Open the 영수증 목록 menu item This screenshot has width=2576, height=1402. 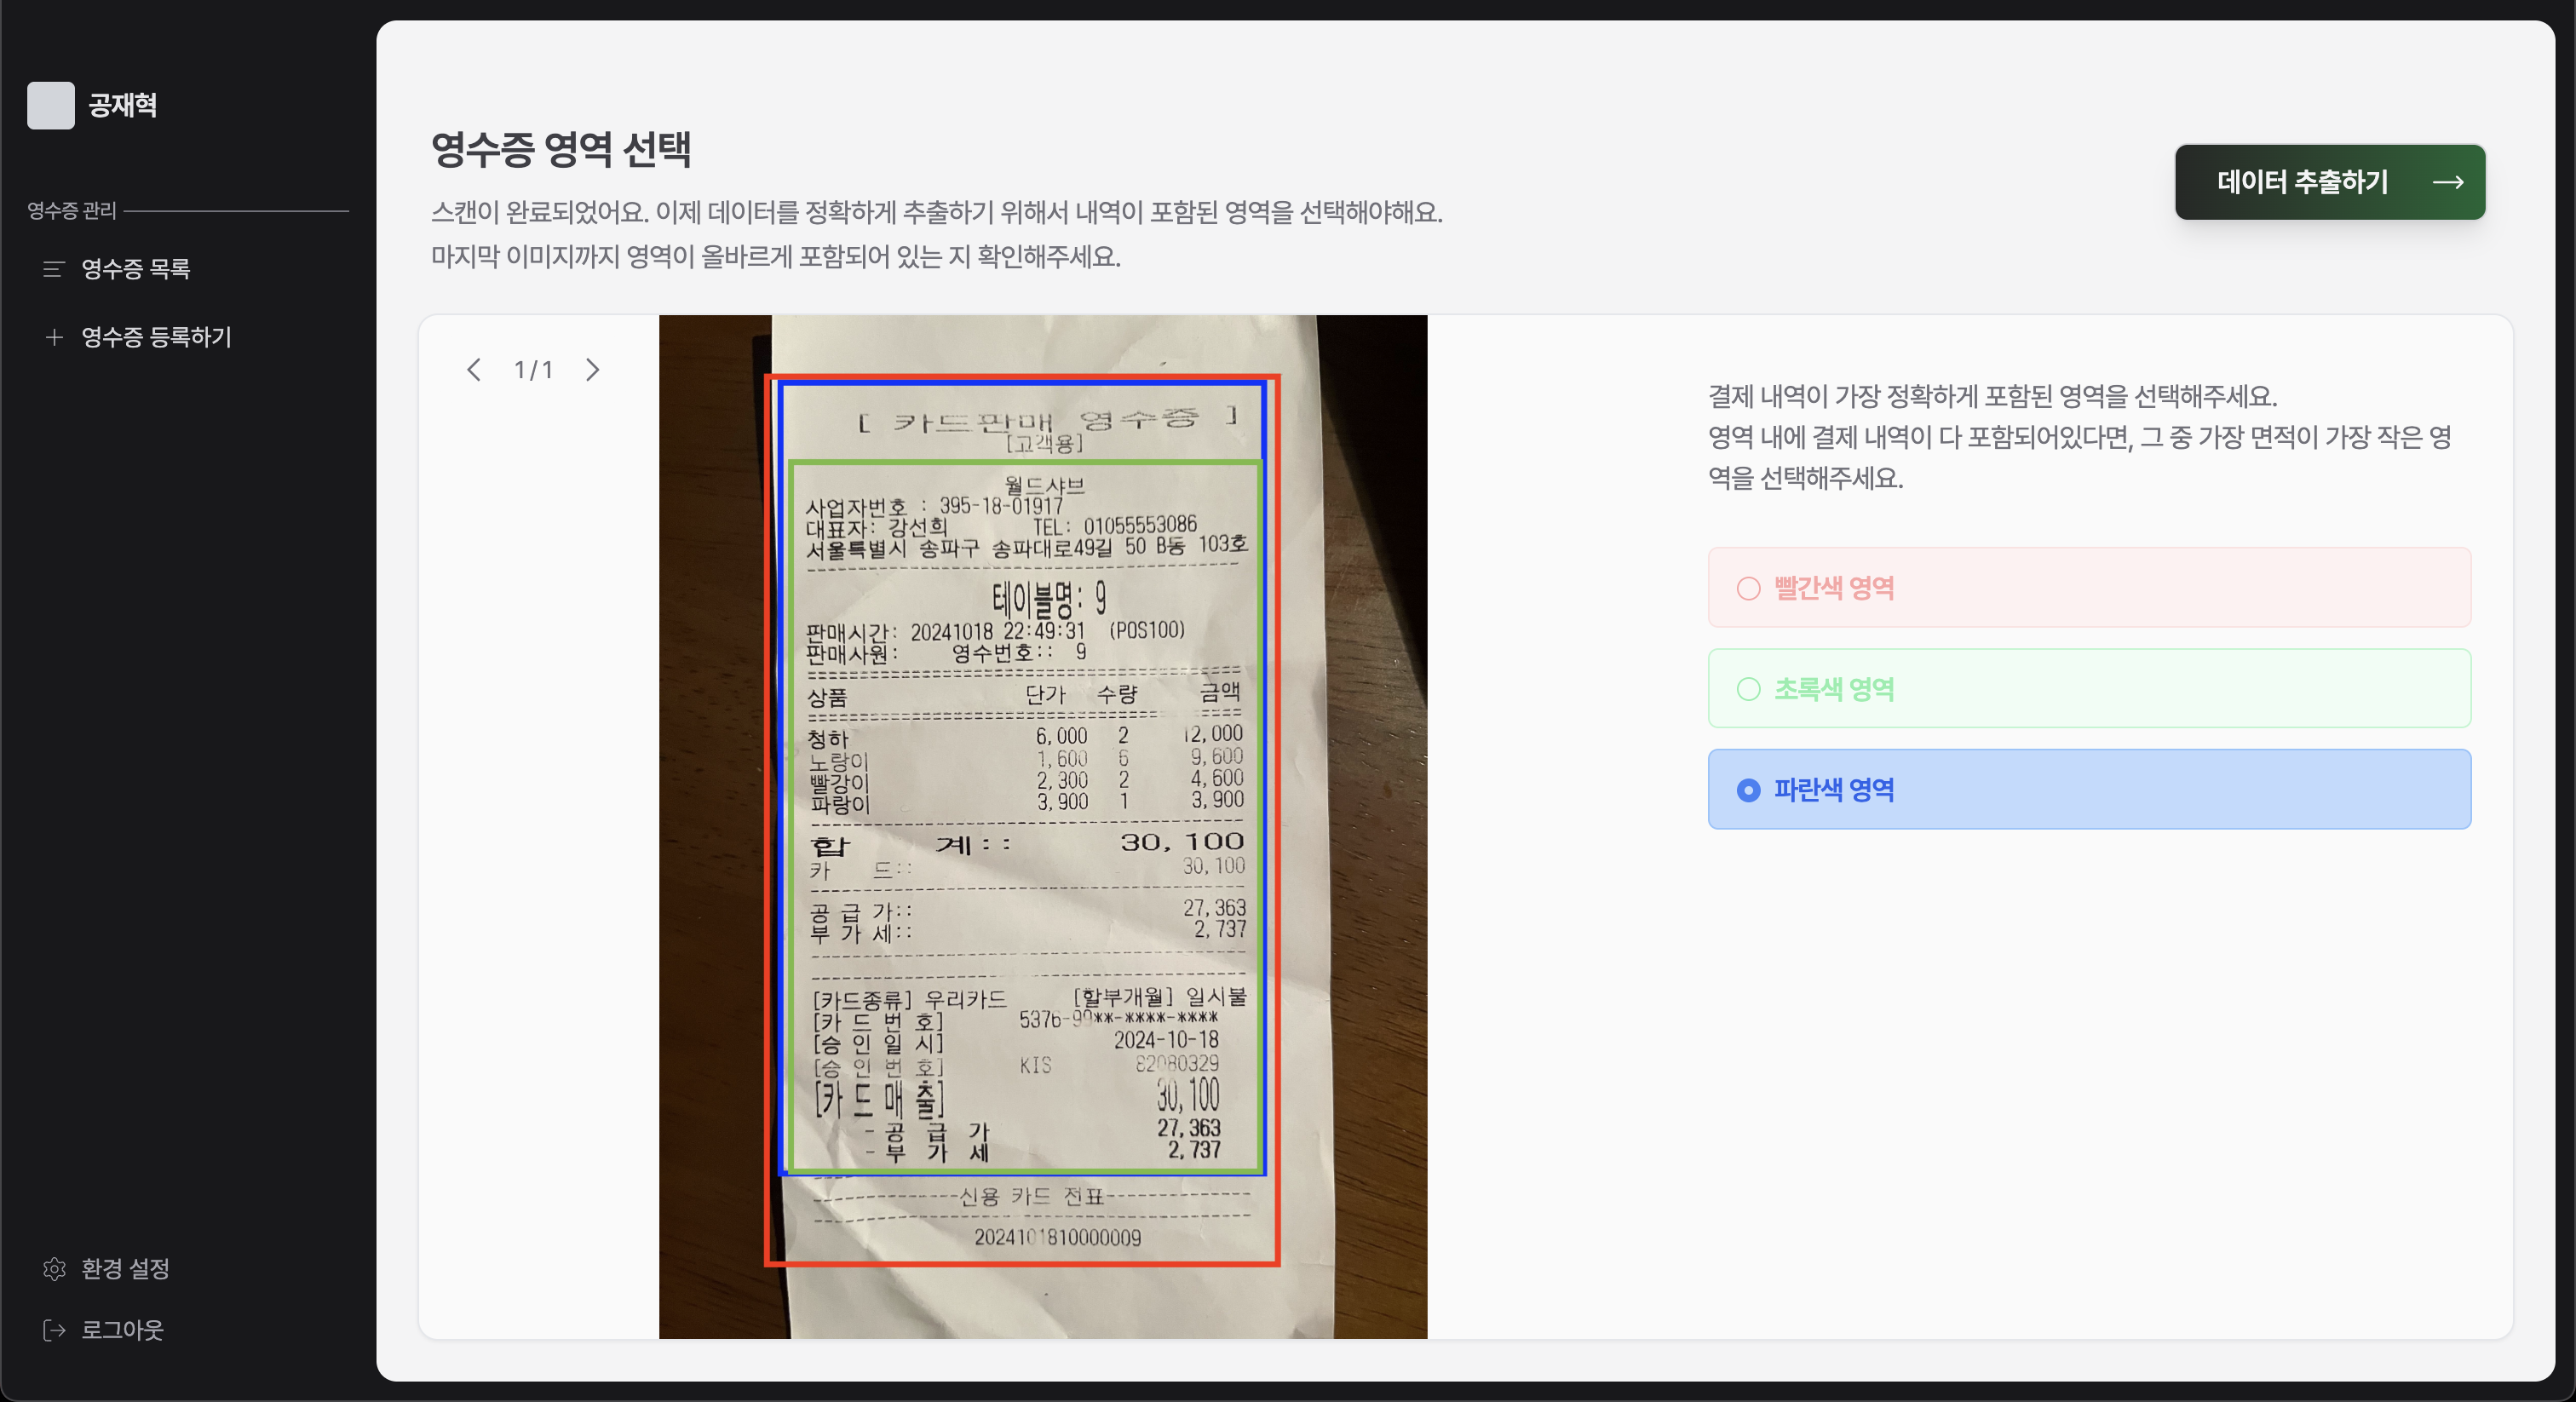pyautogui.click(x=136, y=269)
